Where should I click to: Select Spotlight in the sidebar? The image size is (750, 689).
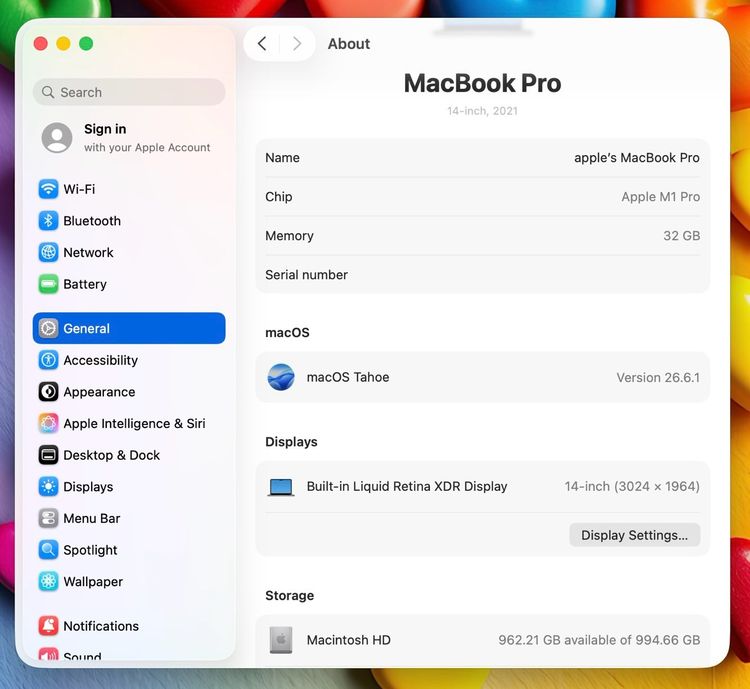click(x=129, y=550)
